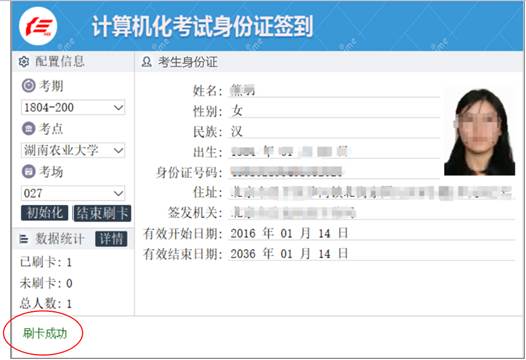Screen dimensions: 526x360
Task: Click the gear icon beside 配置信息
Action: pyautogui.click(x=23, y=62)
